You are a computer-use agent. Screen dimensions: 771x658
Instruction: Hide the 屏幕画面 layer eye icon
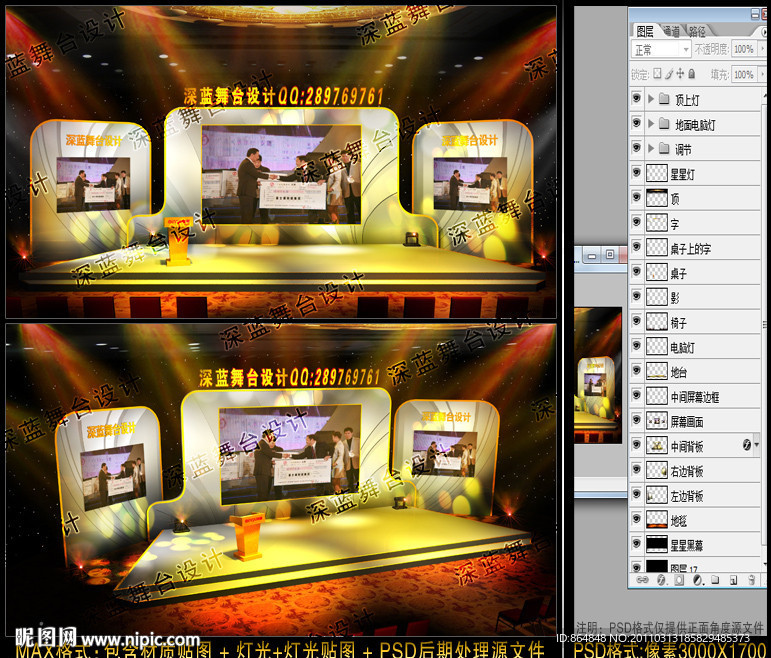point(637,420)
